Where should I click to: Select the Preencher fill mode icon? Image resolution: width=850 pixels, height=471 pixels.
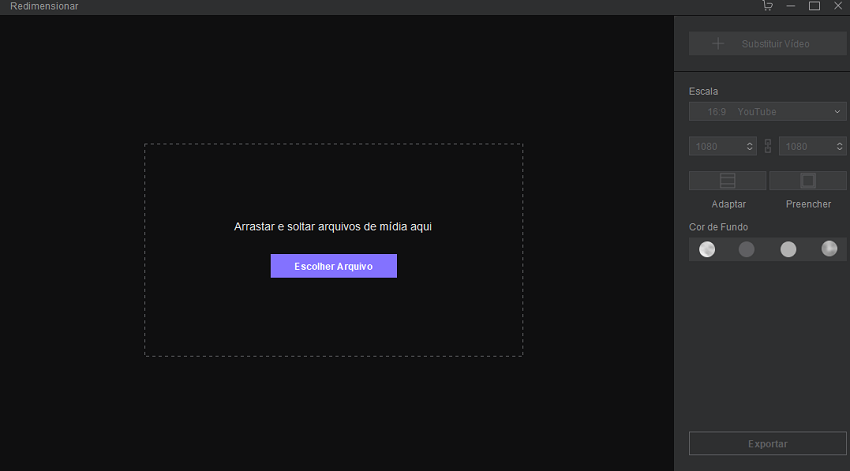pos(808,181)
